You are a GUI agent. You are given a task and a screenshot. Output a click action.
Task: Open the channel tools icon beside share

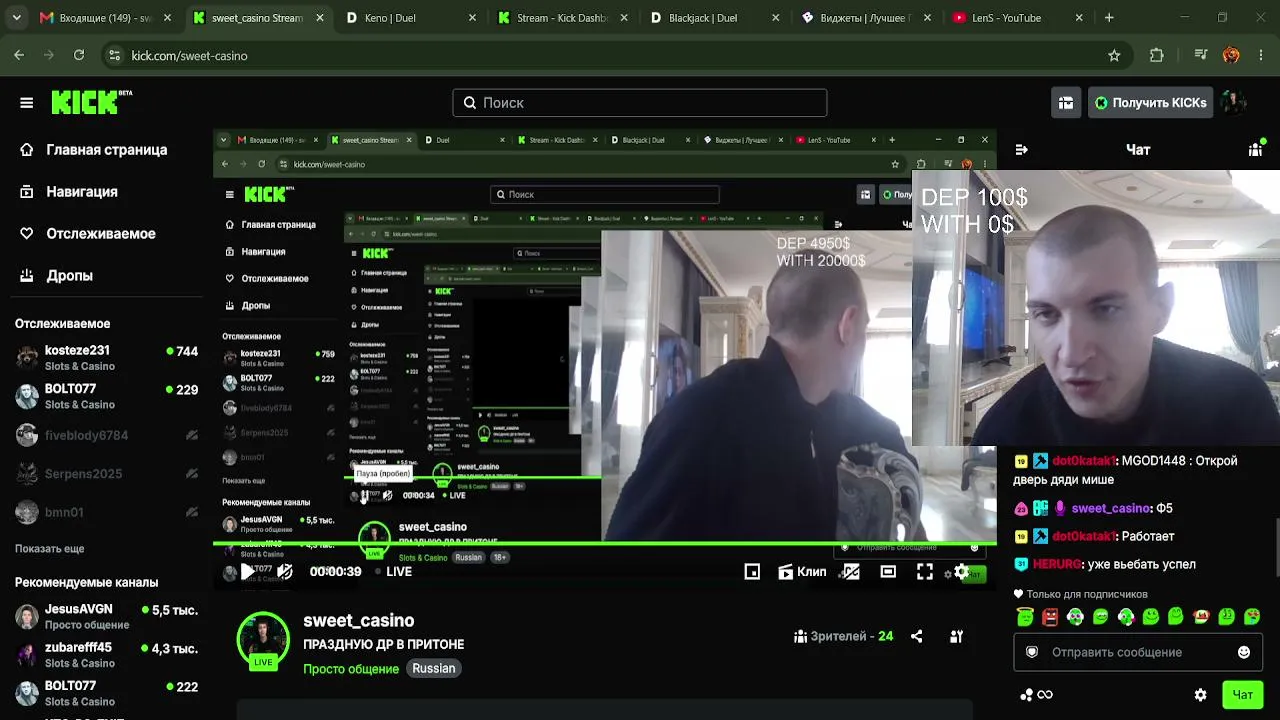(956, 636)
